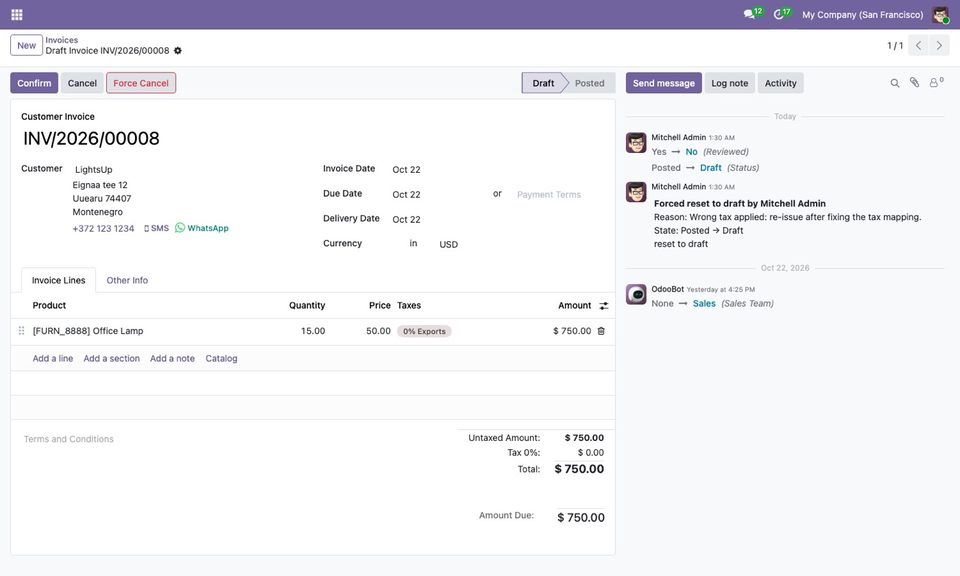Click Send message in chatter

click(664, 83)
